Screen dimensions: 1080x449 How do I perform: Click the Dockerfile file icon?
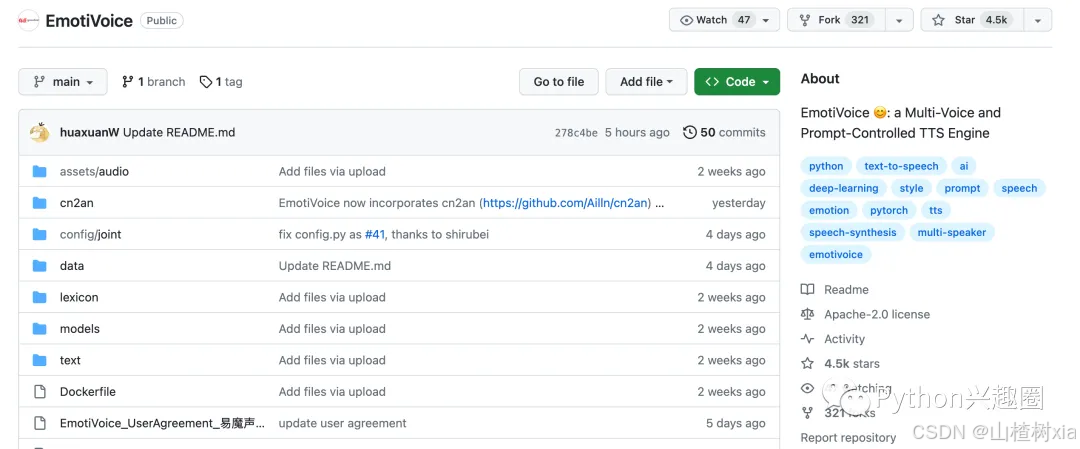[39, 392]
